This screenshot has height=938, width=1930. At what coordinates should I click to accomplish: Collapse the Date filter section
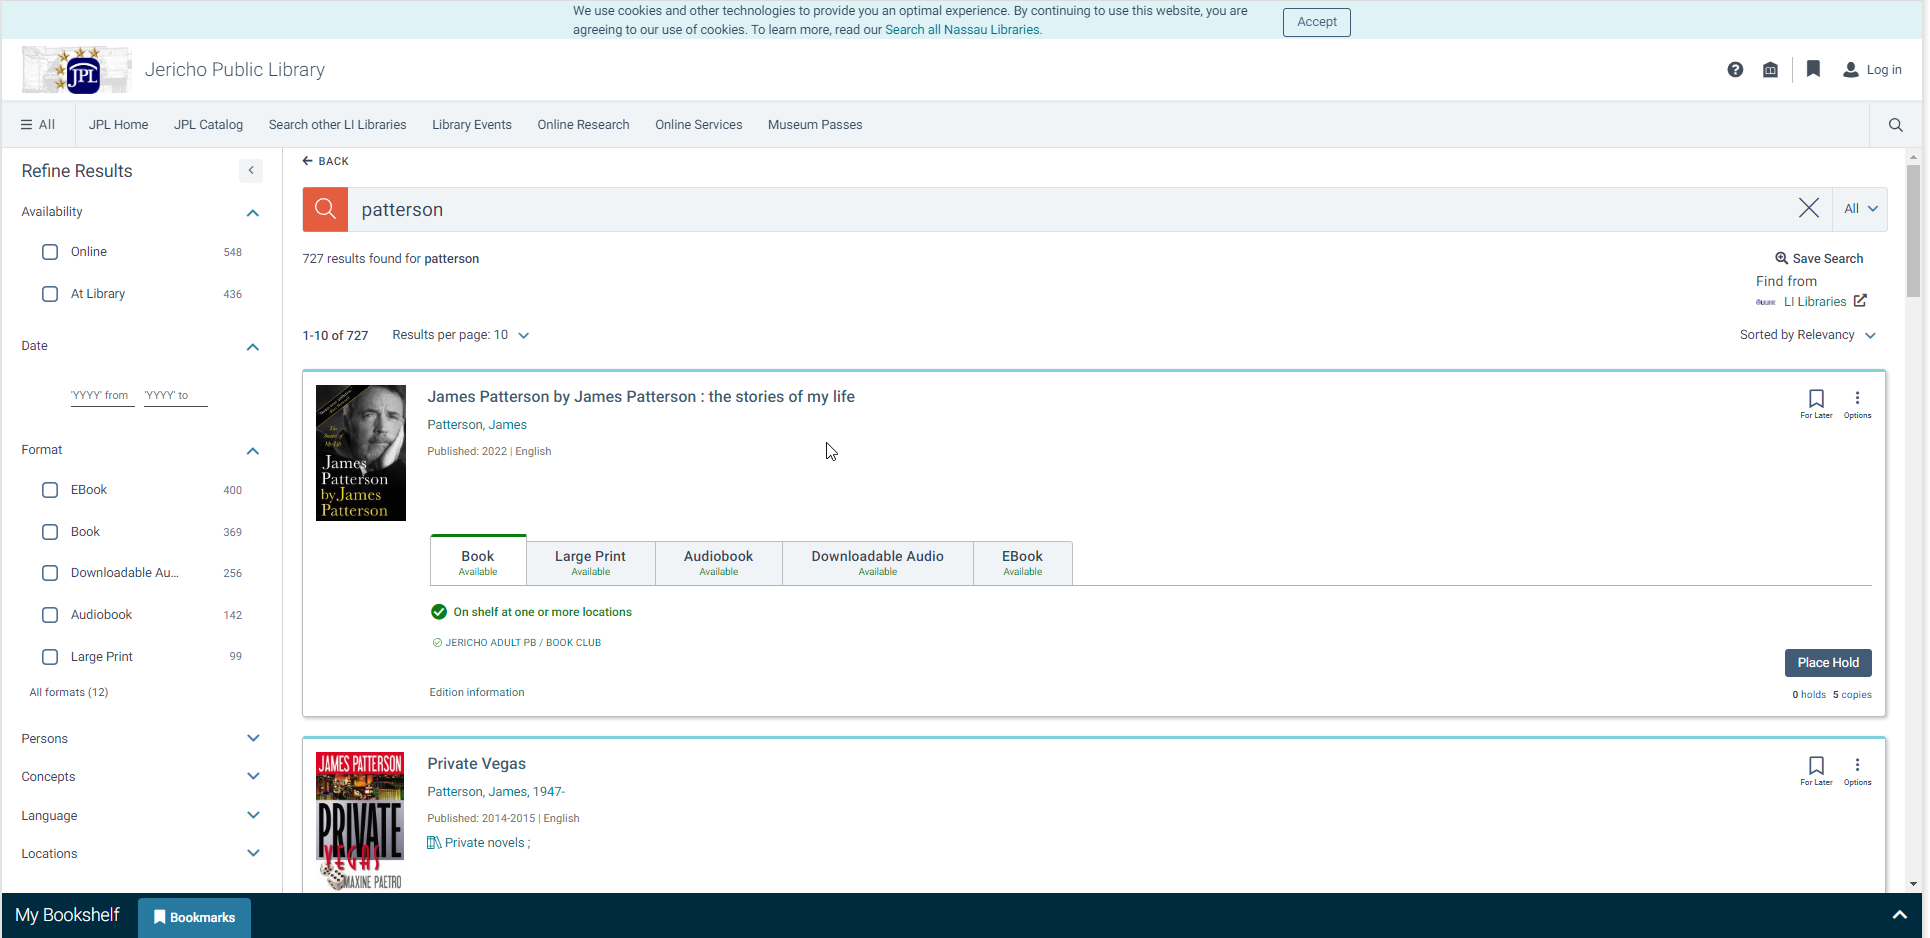(x=253, y=346)
